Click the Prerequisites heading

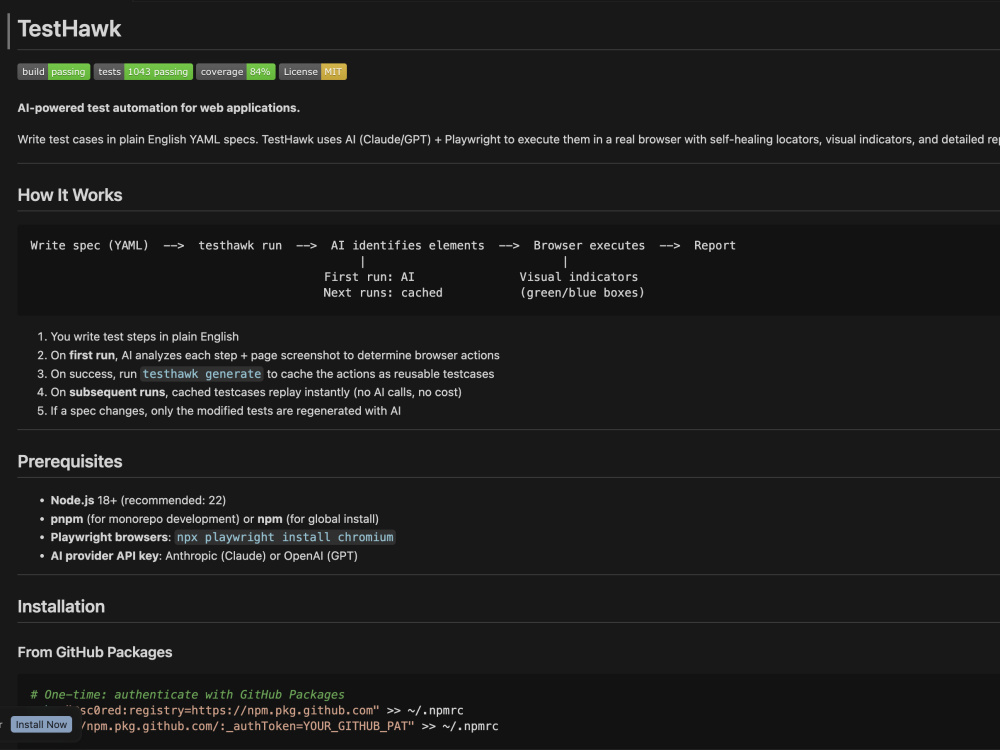point(70,461)
